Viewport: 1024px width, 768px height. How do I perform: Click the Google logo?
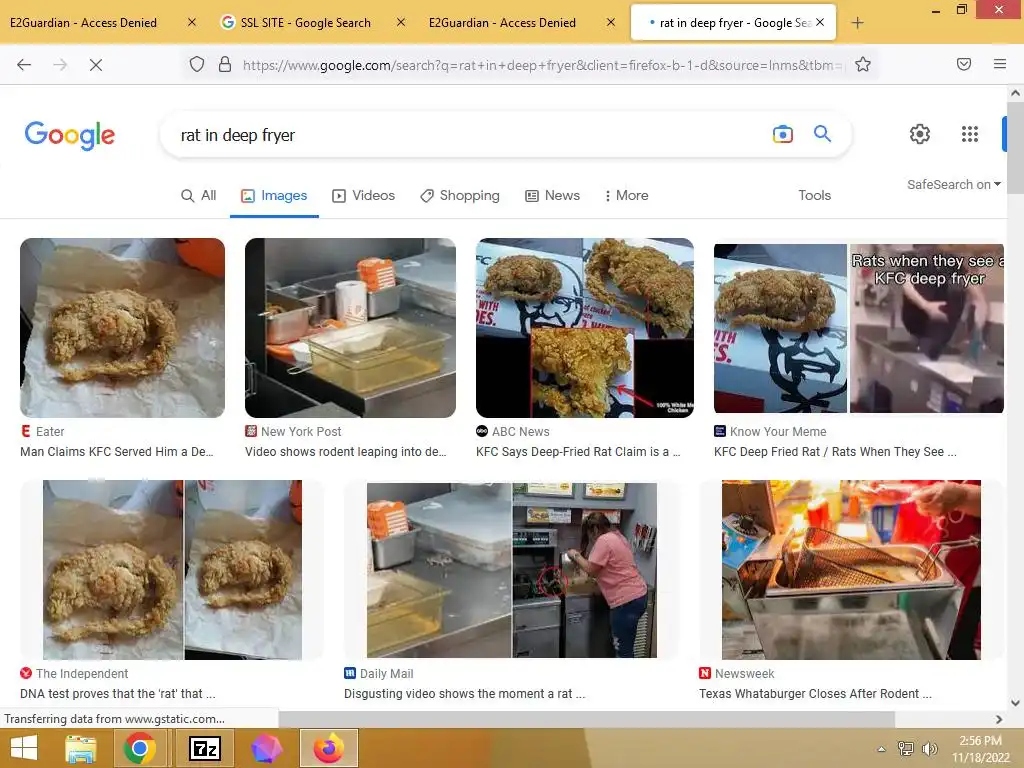tap(70, 135)
